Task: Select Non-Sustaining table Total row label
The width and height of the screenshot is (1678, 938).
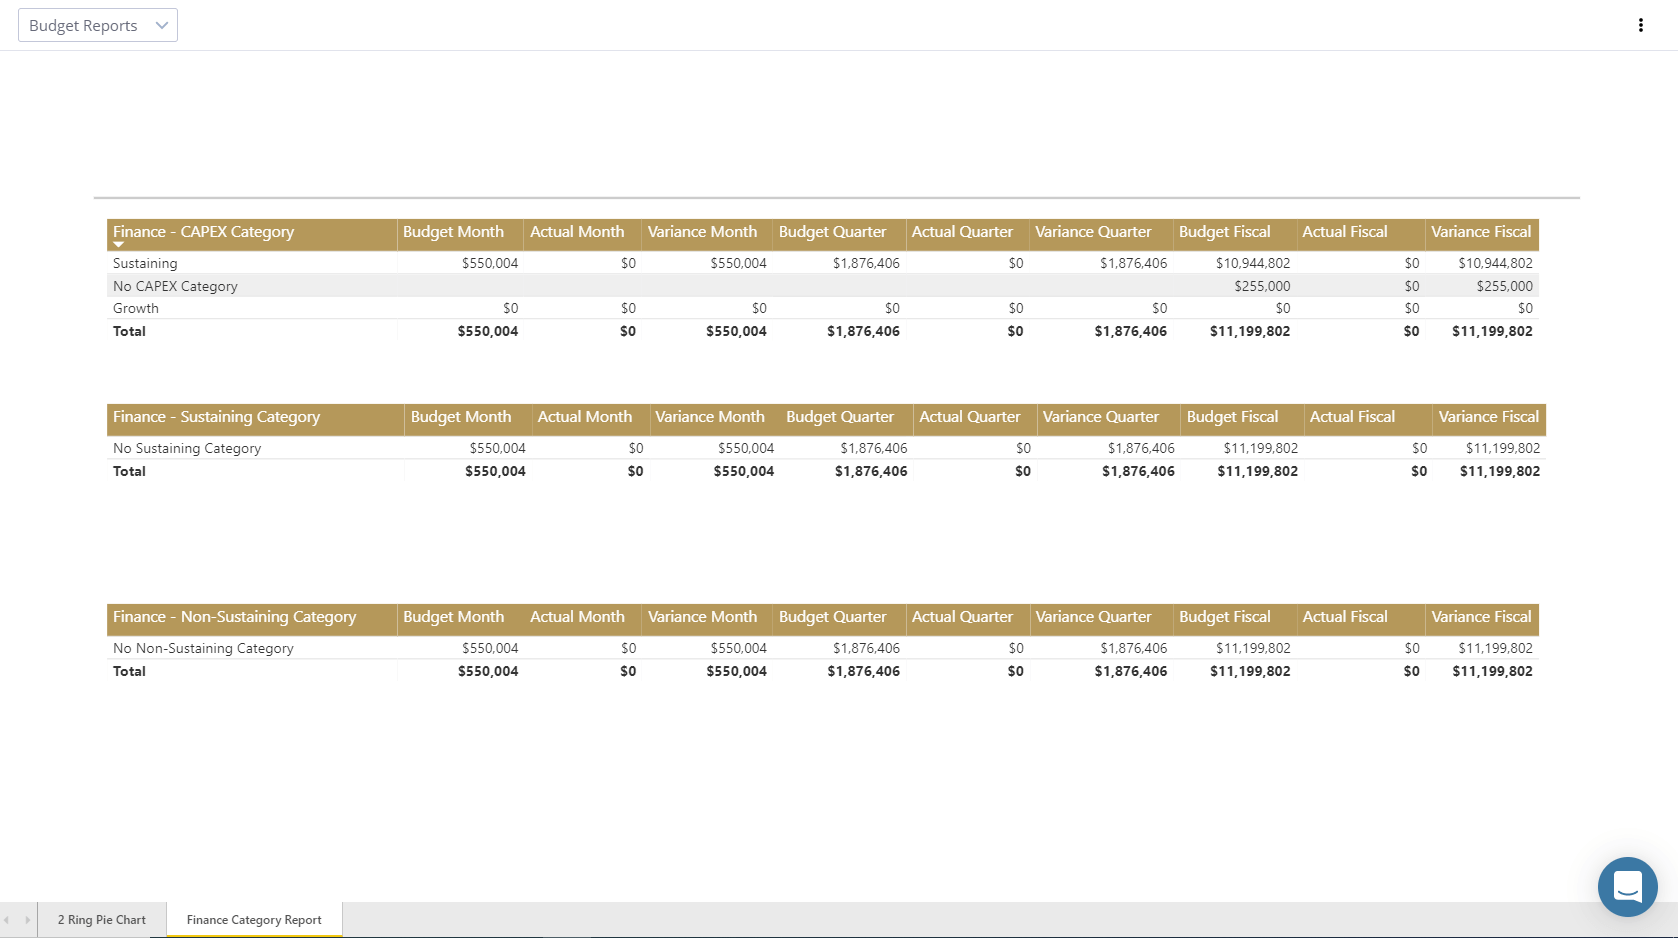Action: [129, 671]
